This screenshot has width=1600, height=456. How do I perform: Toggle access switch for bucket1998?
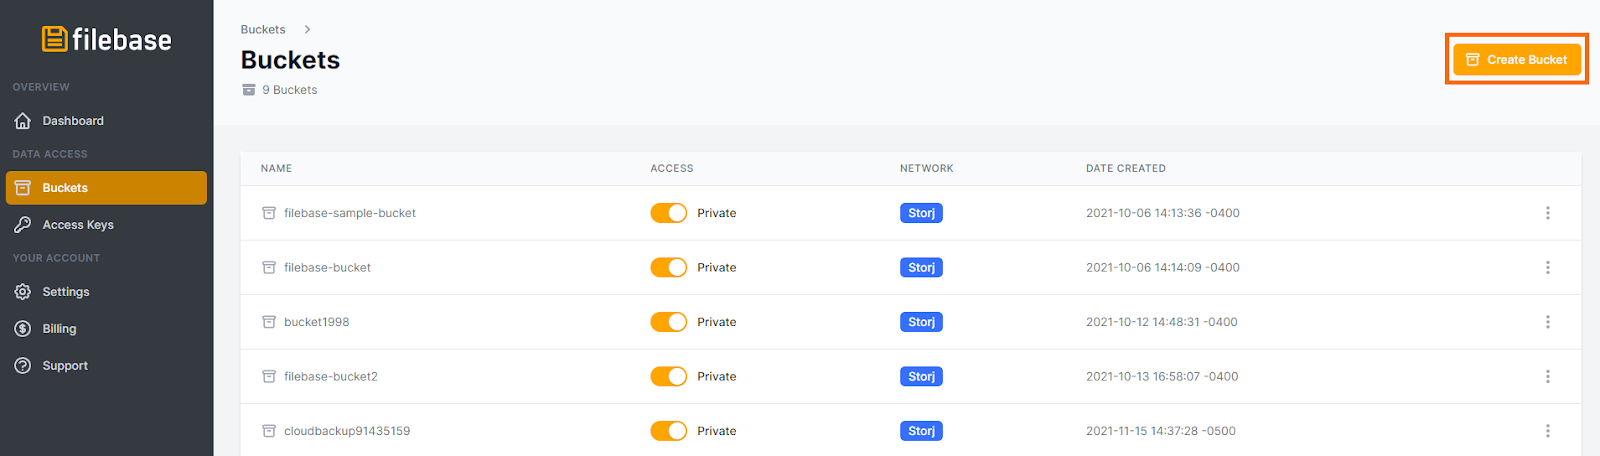pyautogui.click(x=668, y=322)
